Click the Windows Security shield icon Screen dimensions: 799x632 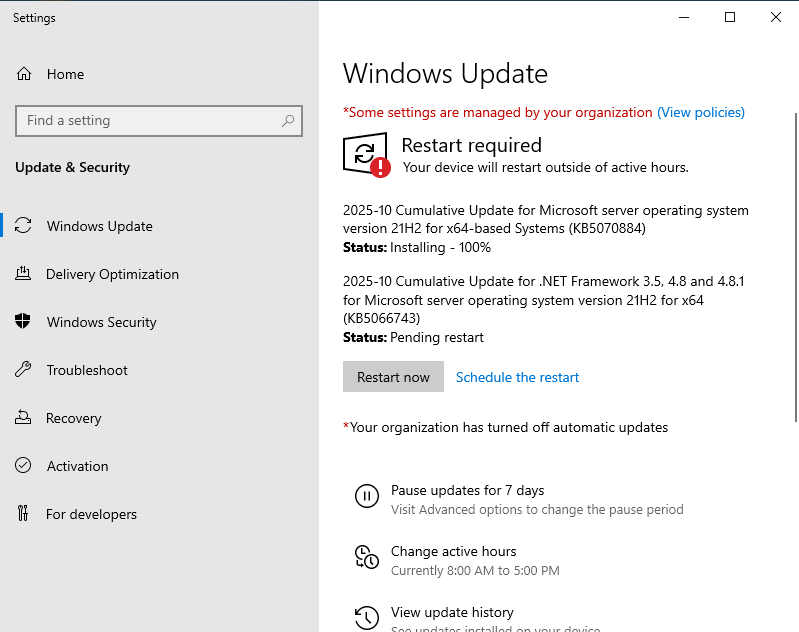coord(22,322)
